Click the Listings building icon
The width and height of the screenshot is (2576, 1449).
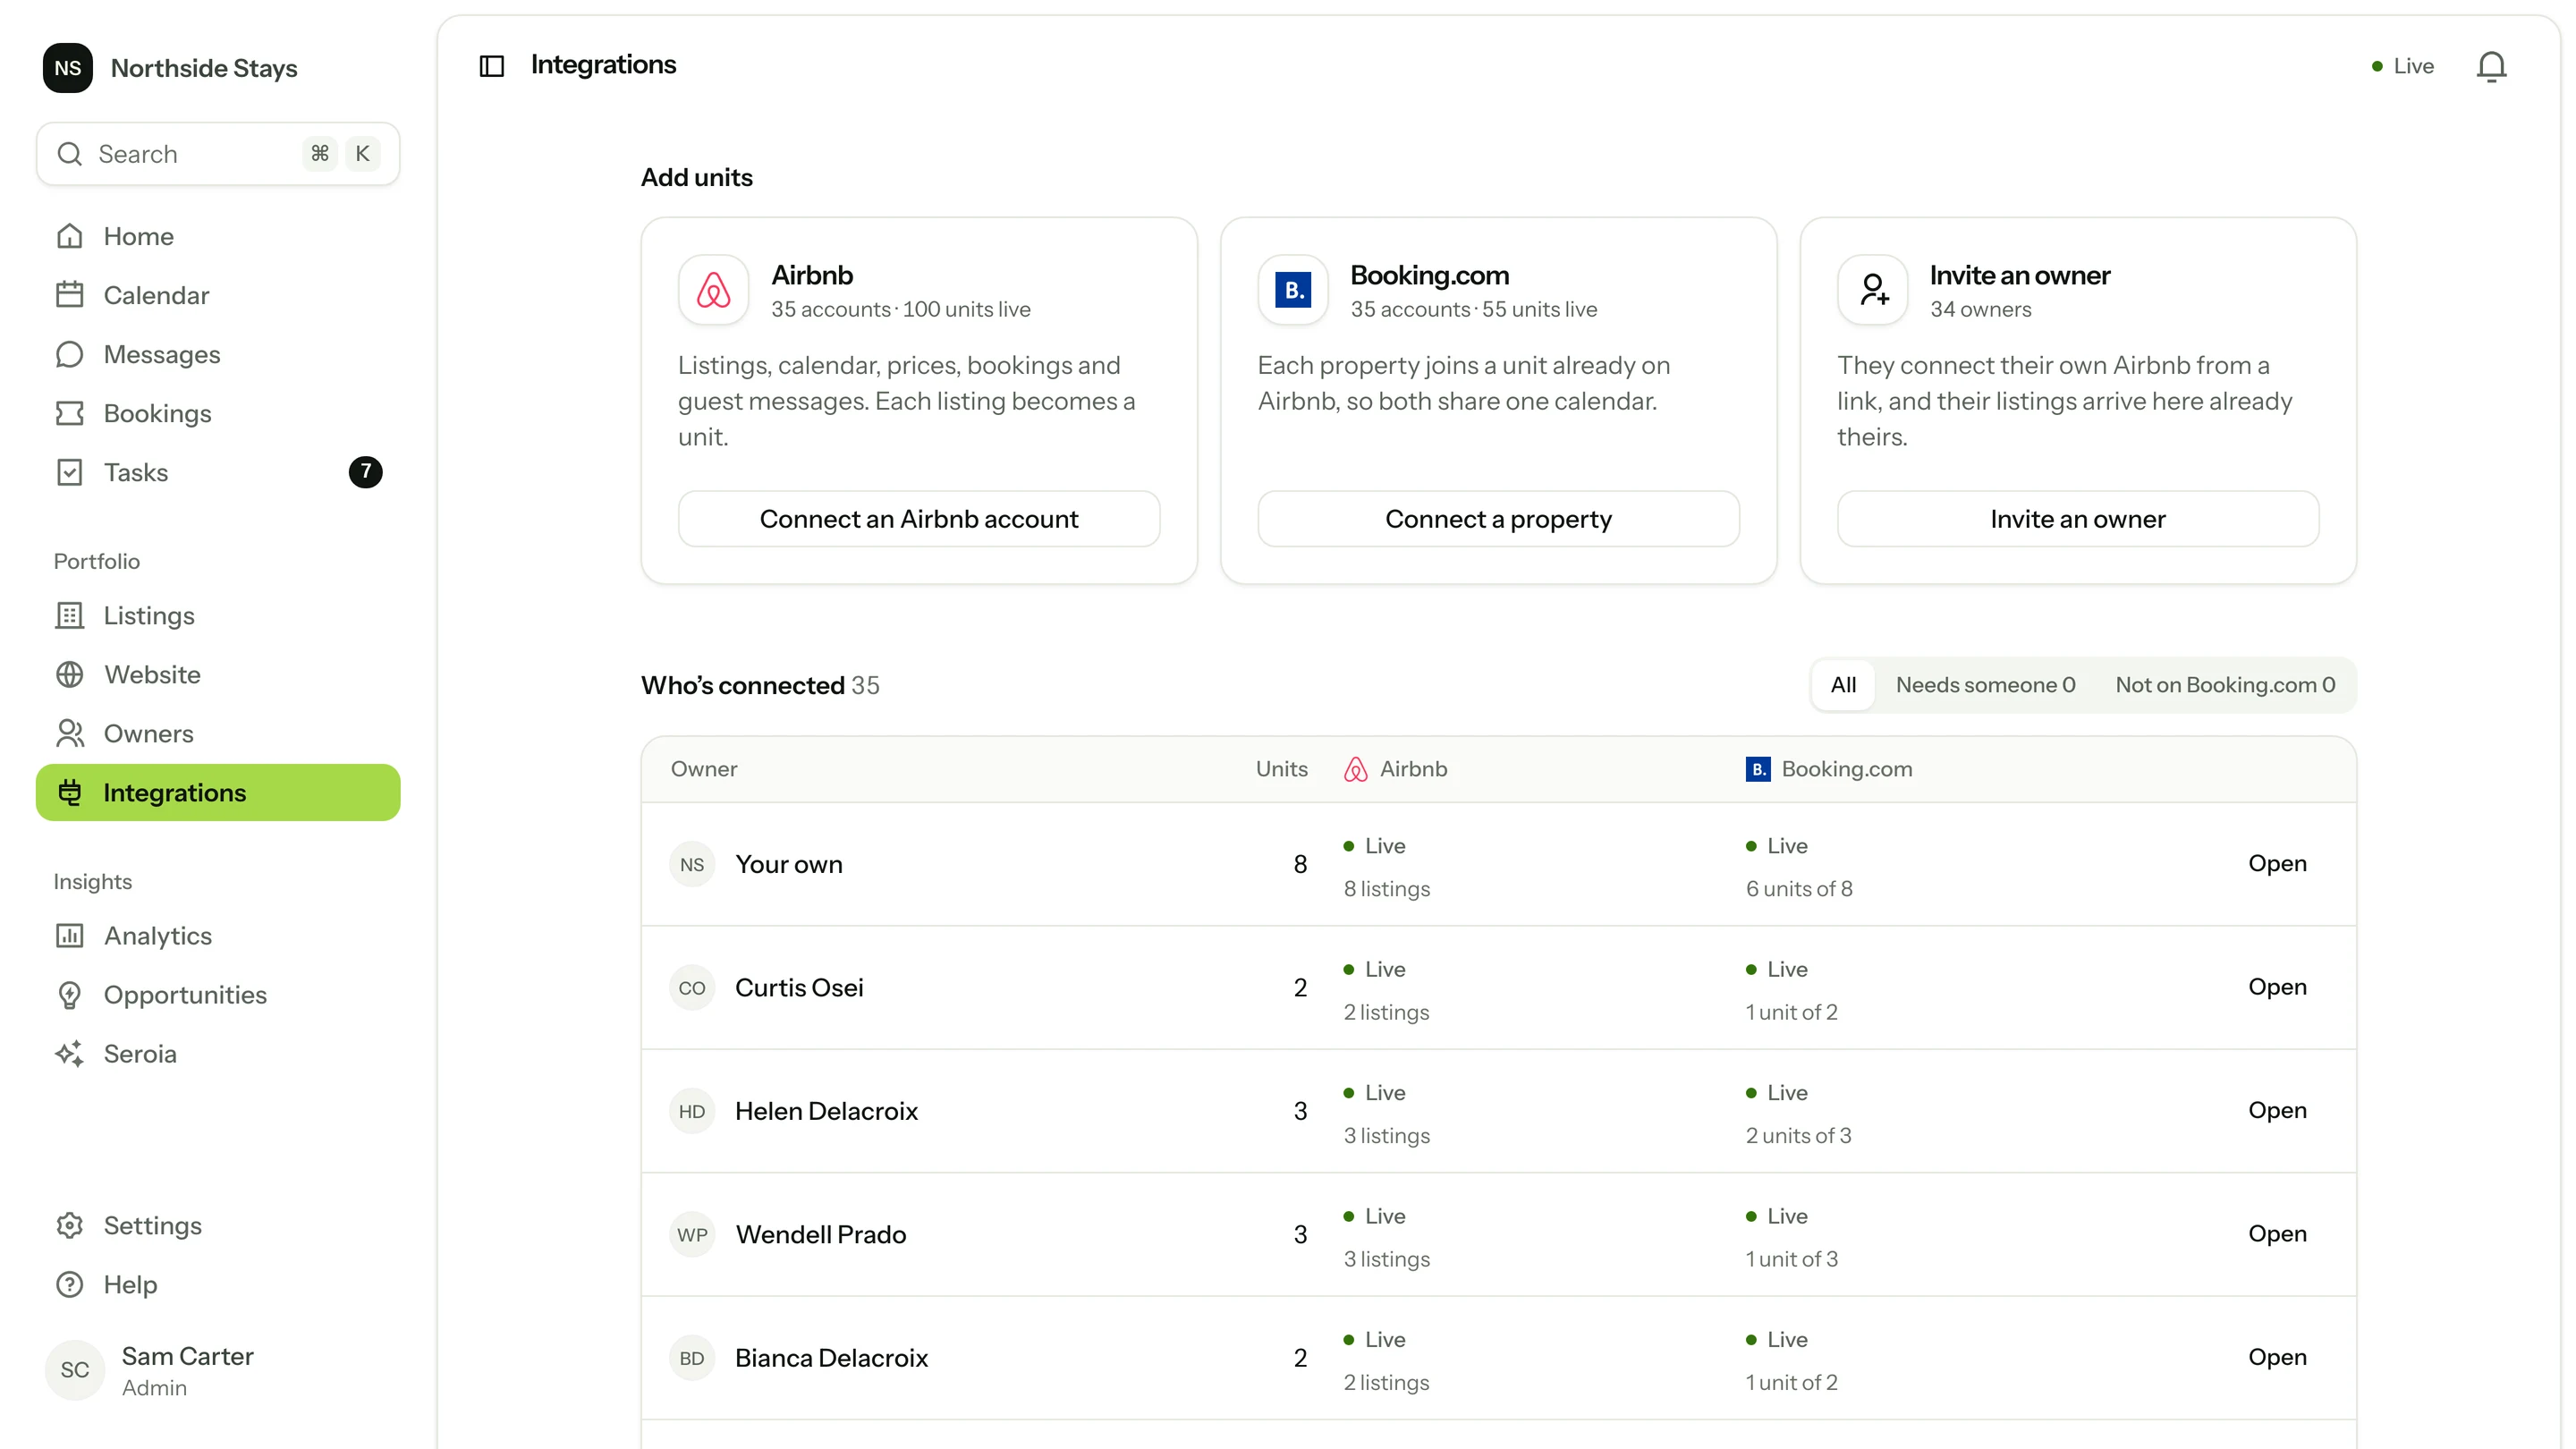coord(69,615)
